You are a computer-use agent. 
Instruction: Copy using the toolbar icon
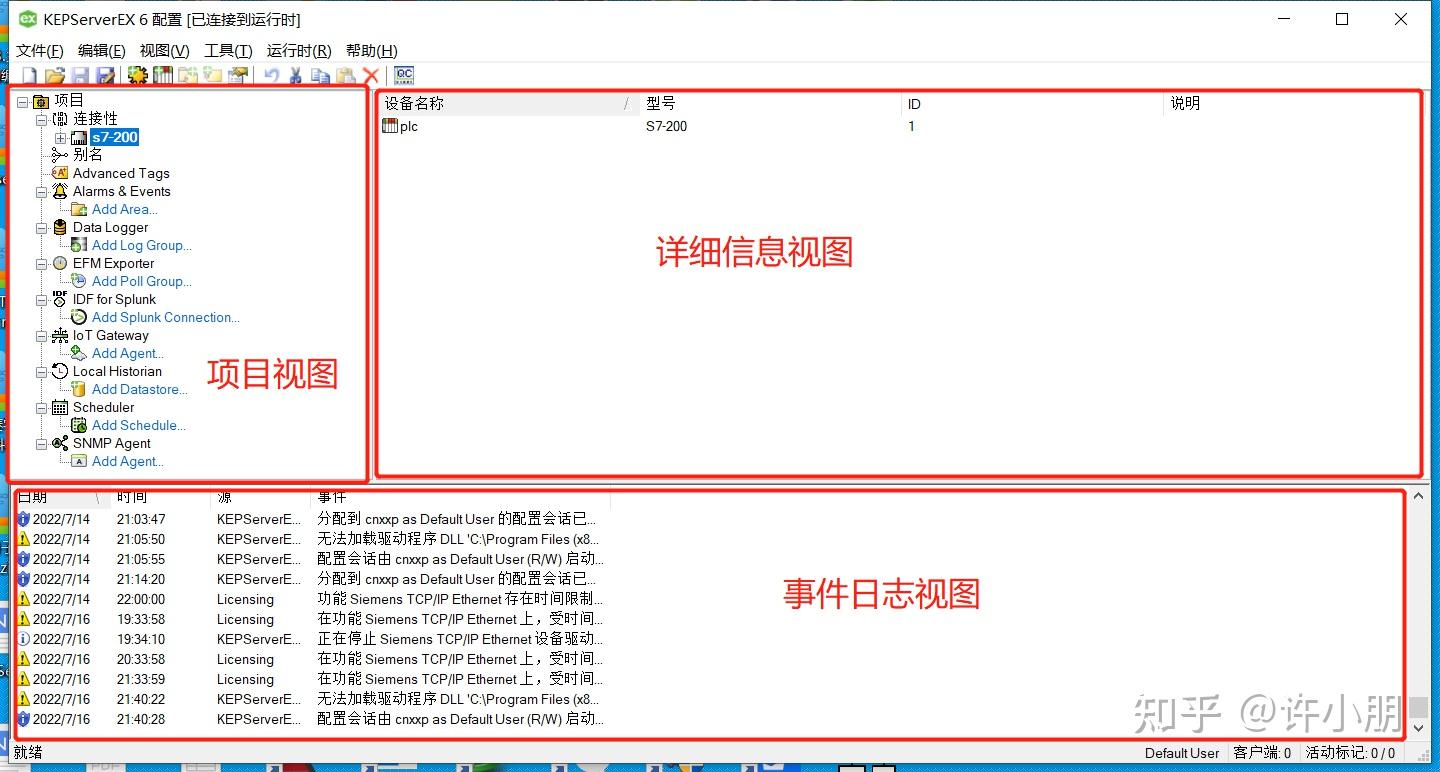click(x=321, y=75)
